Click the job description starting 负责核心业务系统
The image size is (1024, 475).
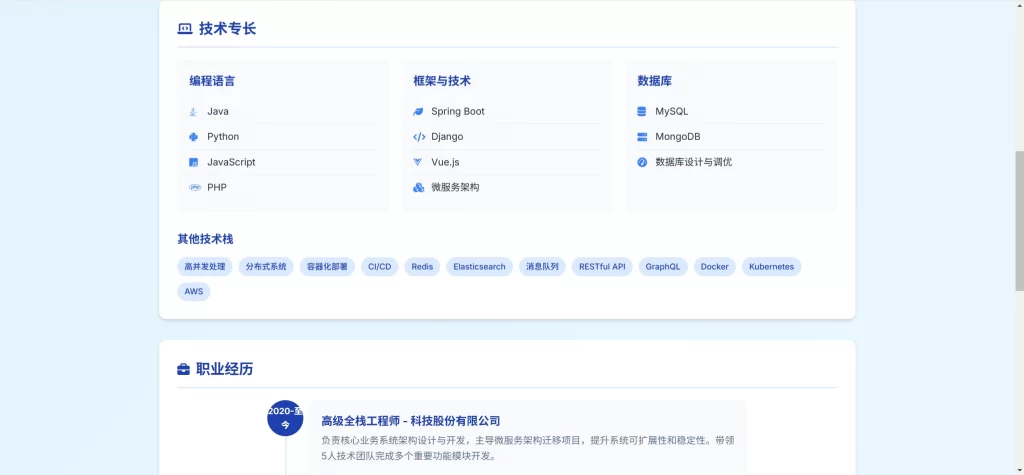pos(528,448)
